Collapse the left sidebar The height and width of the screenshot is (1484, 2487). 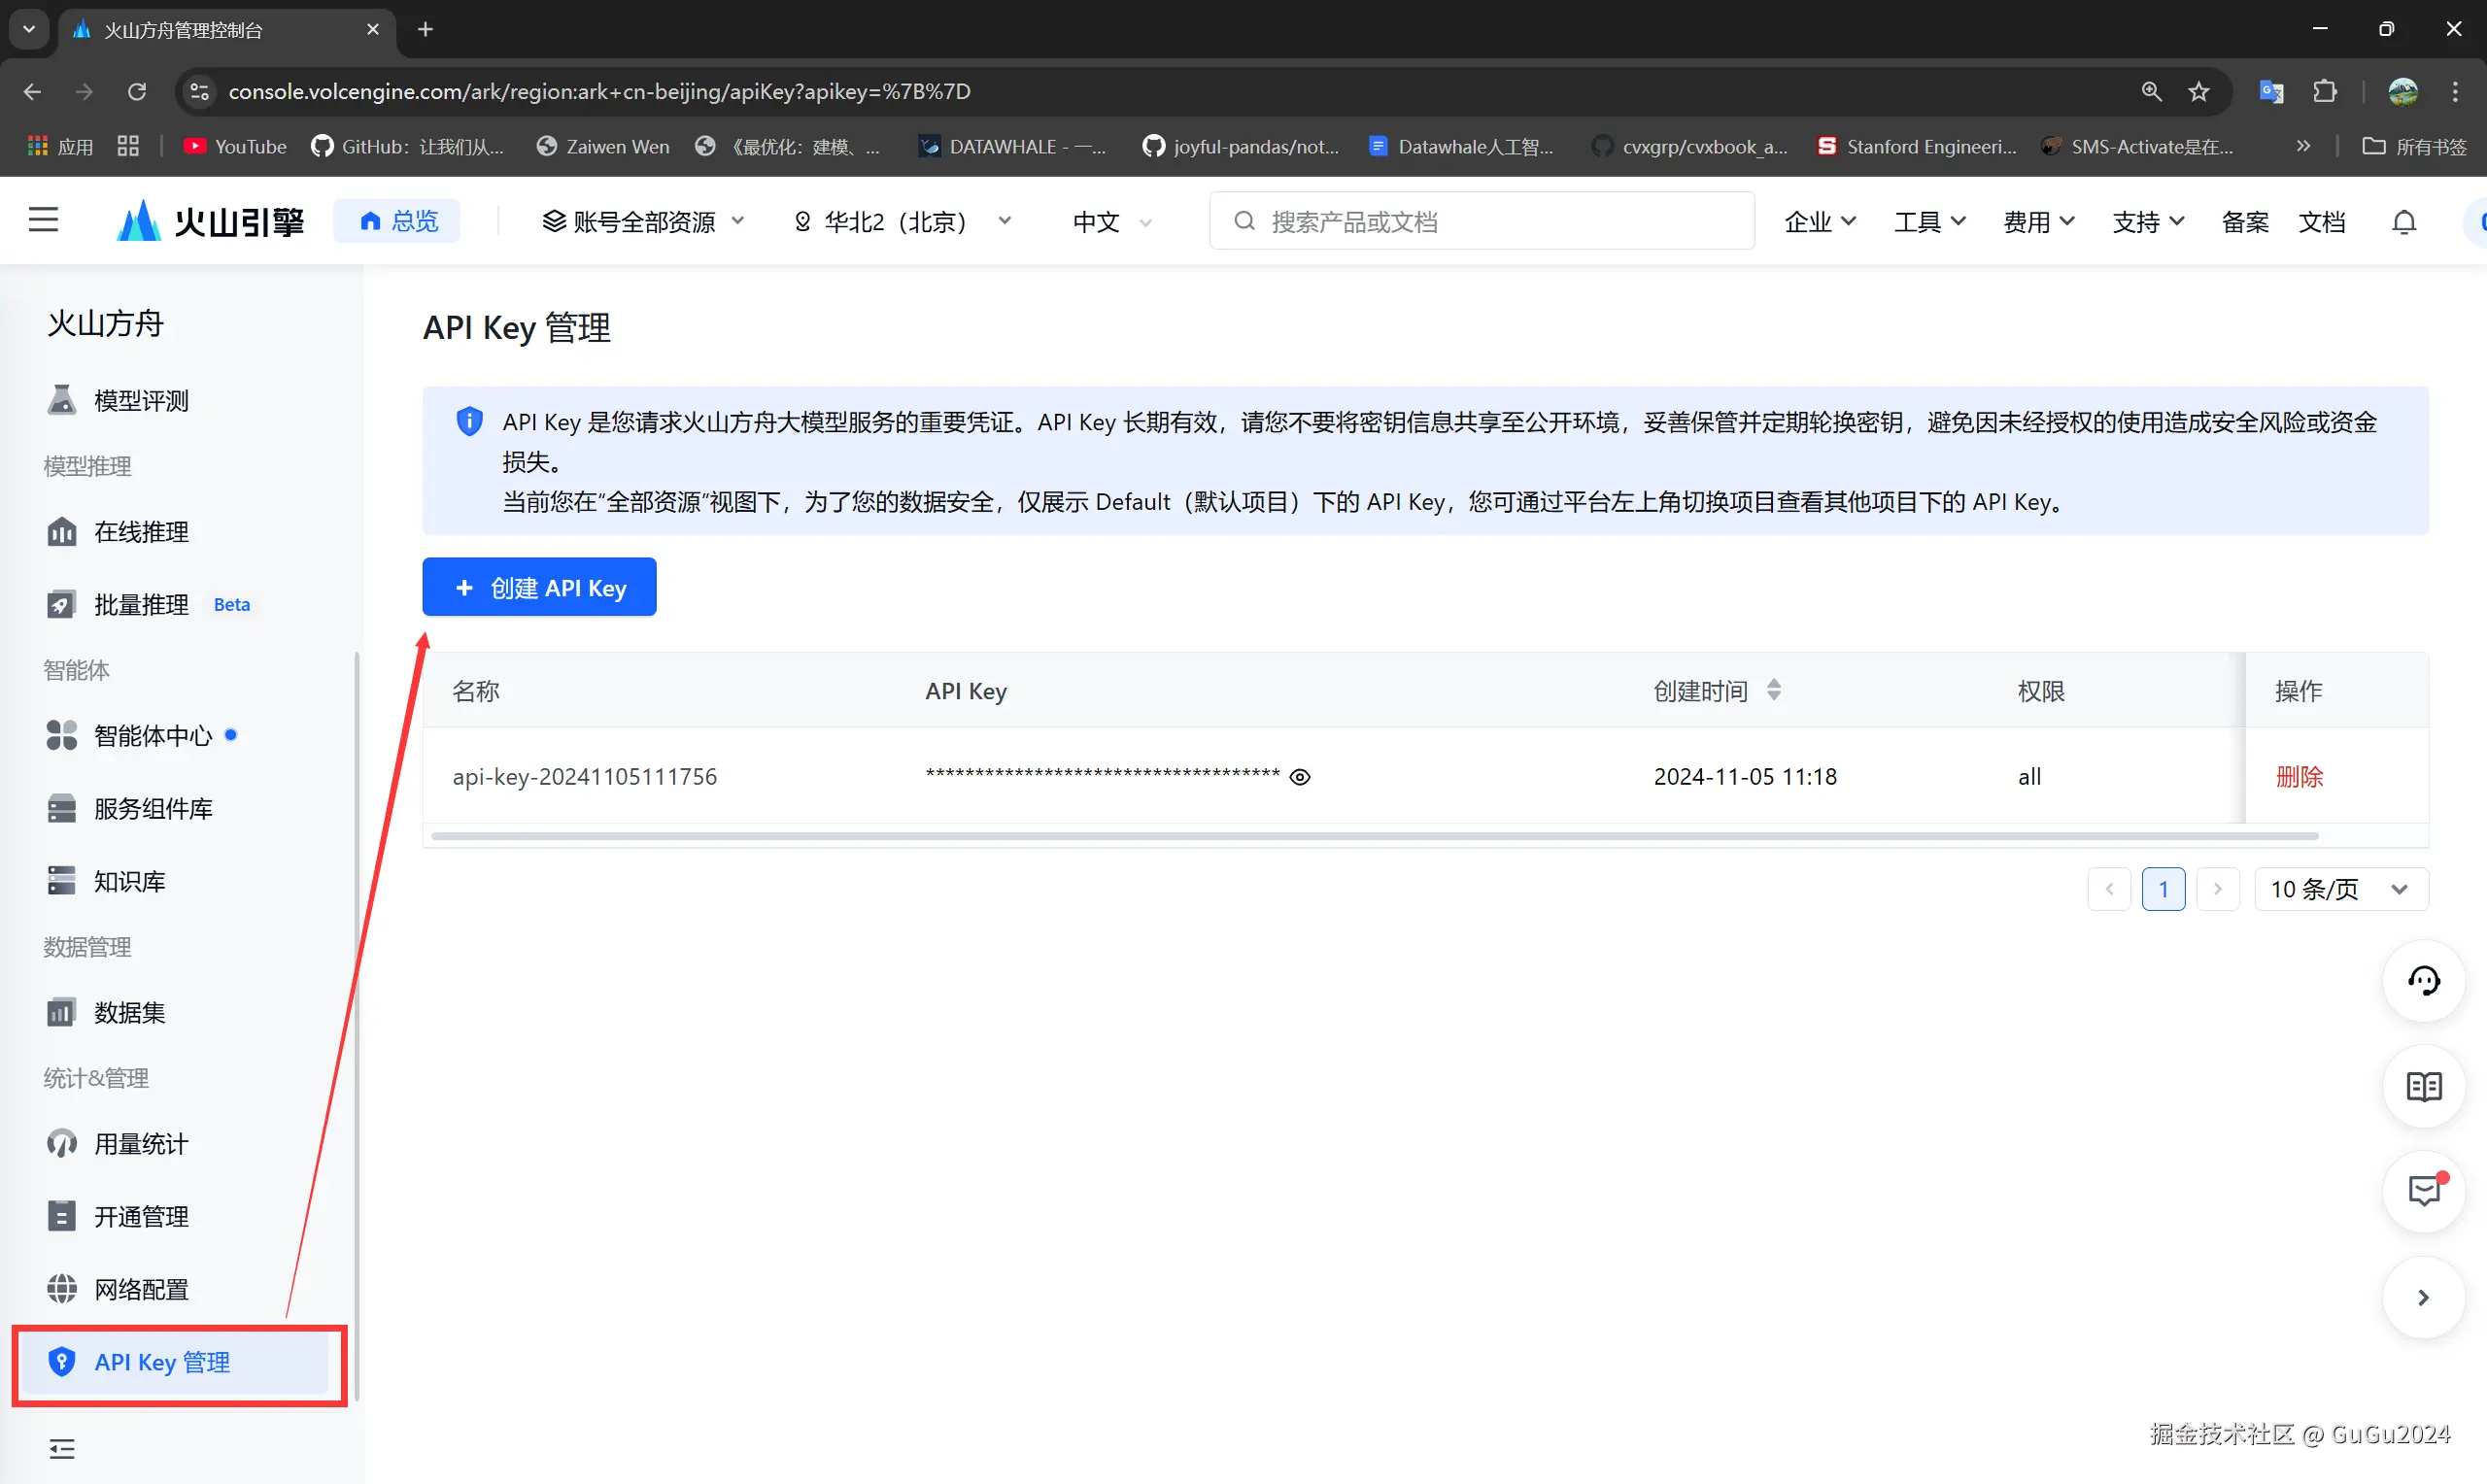[61, 1448]
